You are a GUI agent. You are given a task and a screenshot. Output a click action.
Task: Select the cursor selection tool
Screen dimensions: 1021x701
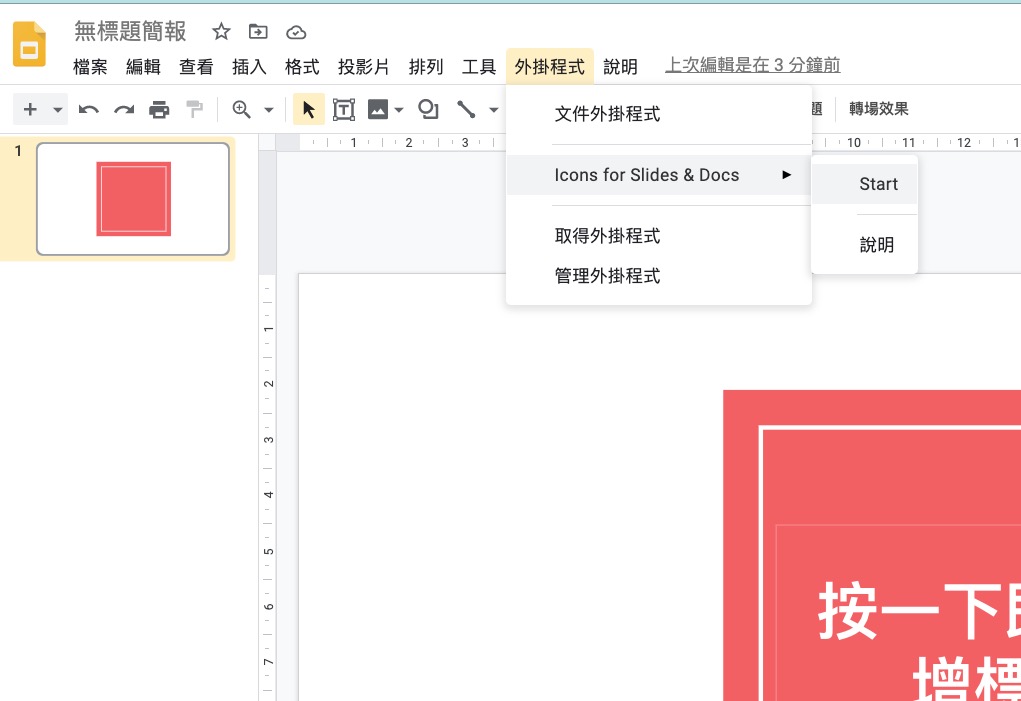(308, 110)
